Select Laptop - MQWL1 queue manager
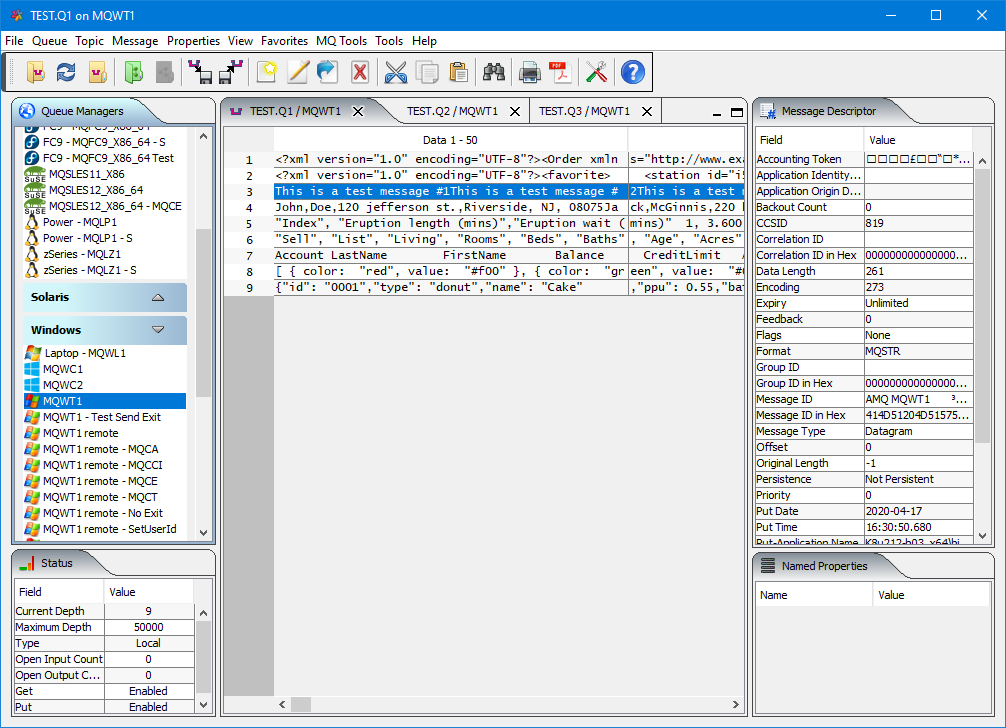The height and width of the screenshot is (728, 1006). point(85,353)
